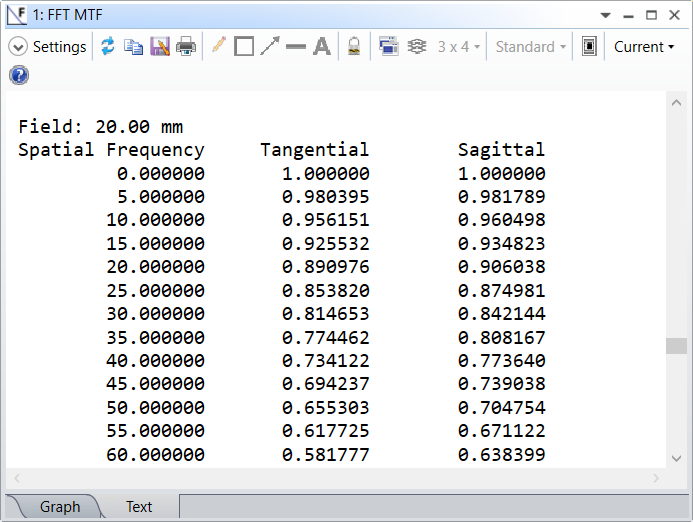Select the 'Field: 20.00 mm' text
Screen dimensions: 693x522
[100, 127]
